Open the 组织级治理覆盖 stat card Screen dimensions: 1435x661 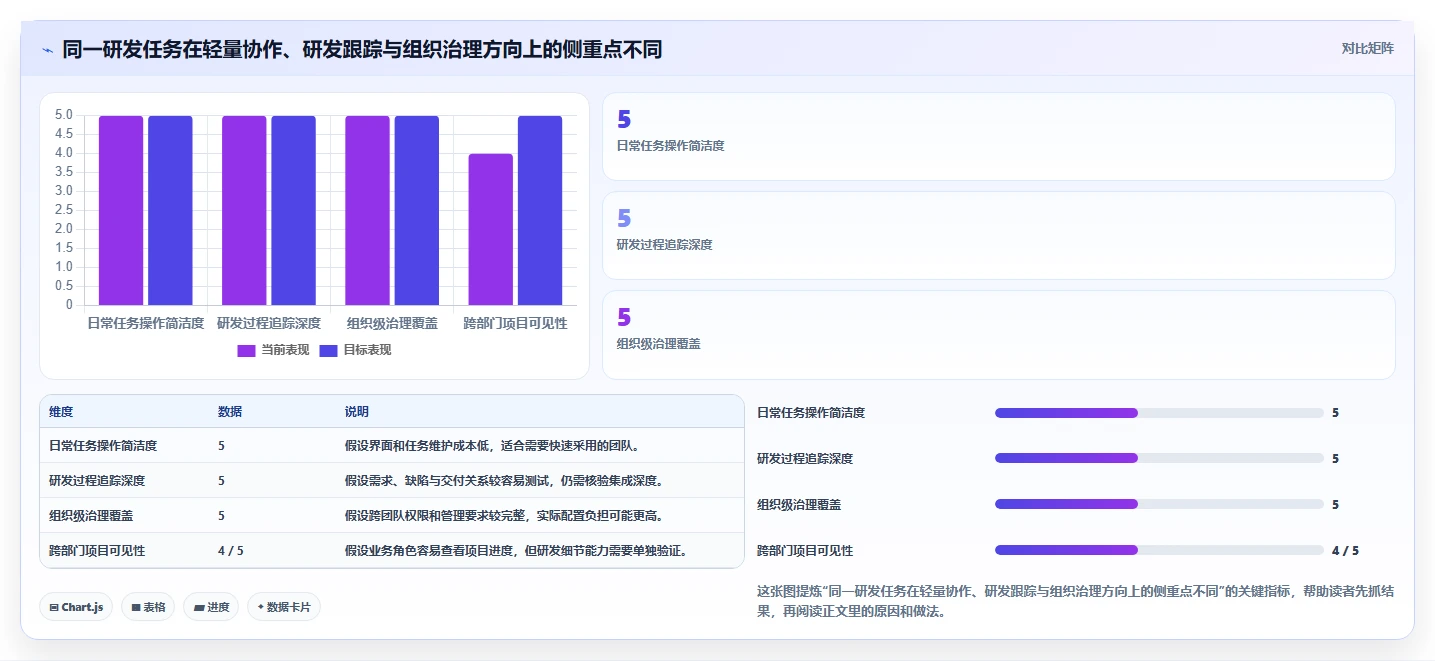pyautogui.click(x=998, y=335)
